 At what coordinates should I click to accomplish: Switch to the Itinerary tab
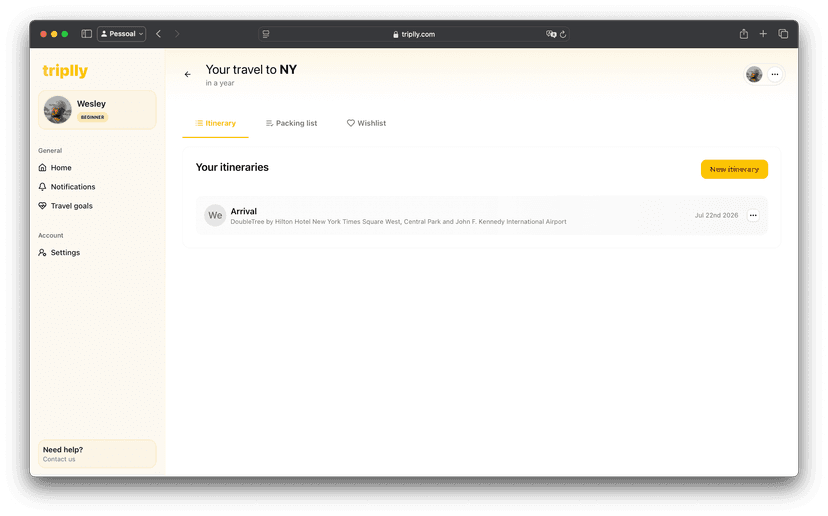click(215, 123)
